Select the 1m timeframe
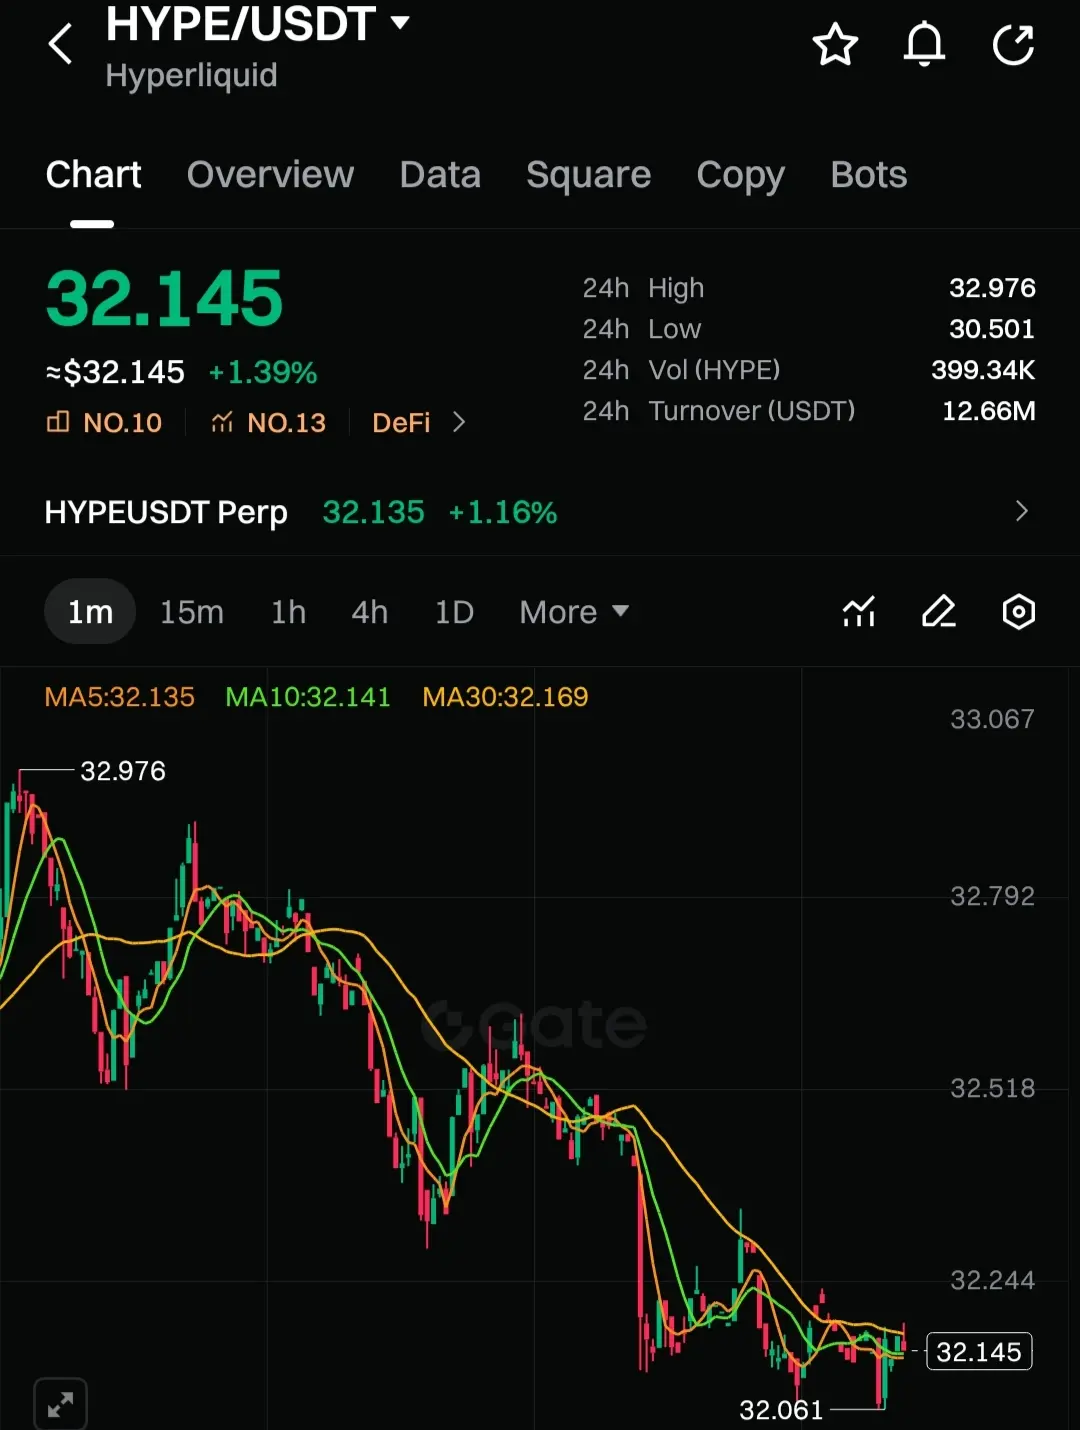The image size is (1080, 1430). point(90,612)
